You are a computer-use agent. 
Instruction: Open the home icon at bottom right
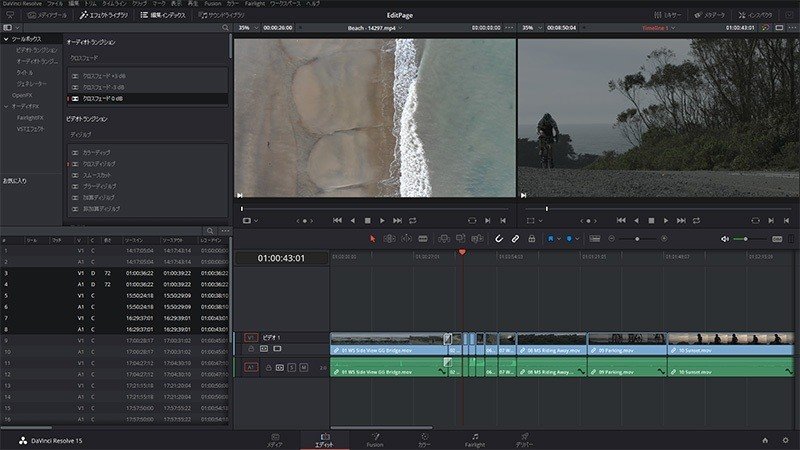click(x=765, y=440)
